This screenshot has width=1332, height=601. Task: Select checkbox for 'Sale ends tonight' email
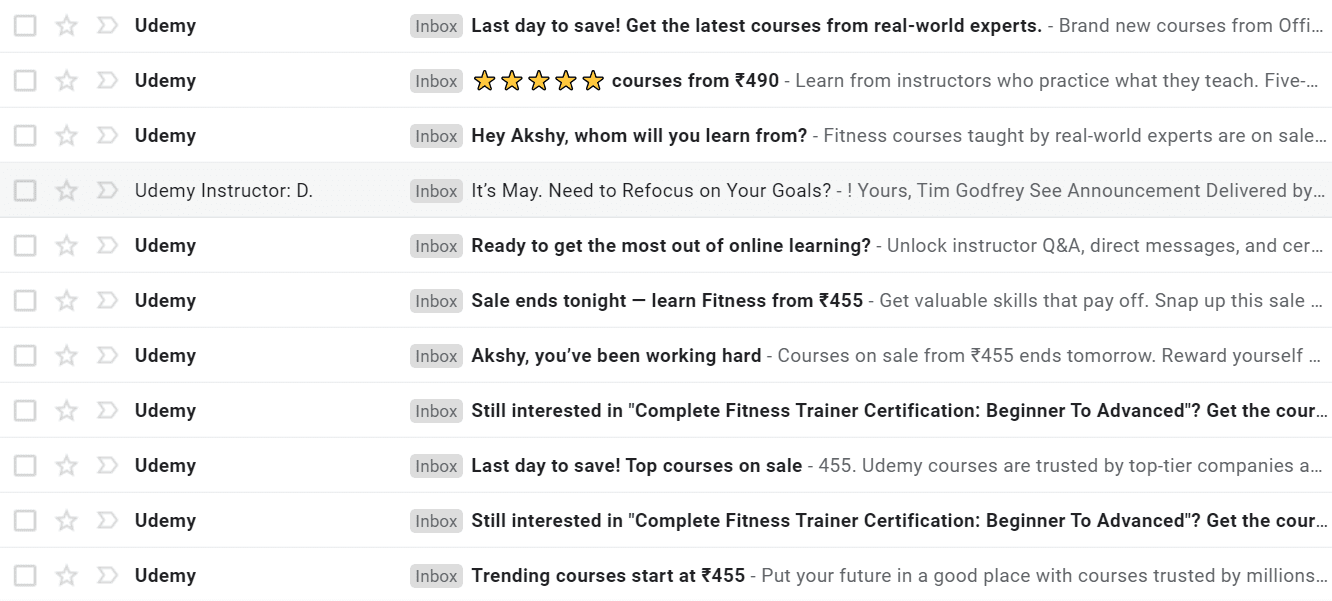[26, 301]
